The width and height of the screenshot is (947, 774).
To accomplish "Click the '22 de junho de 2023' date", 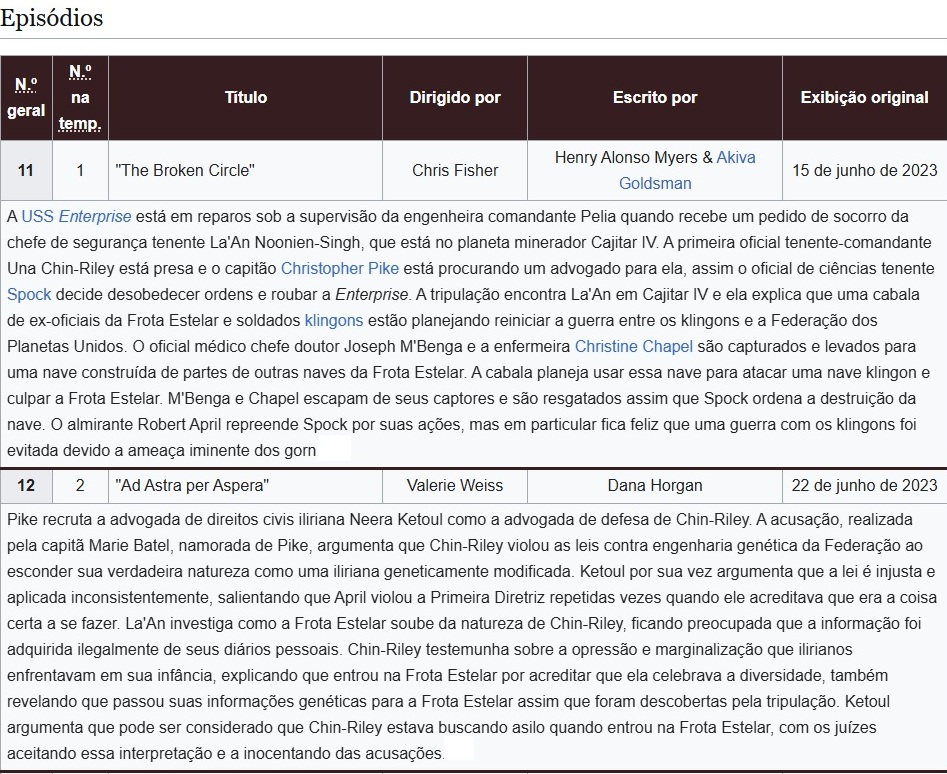I will tap(864, 485).
